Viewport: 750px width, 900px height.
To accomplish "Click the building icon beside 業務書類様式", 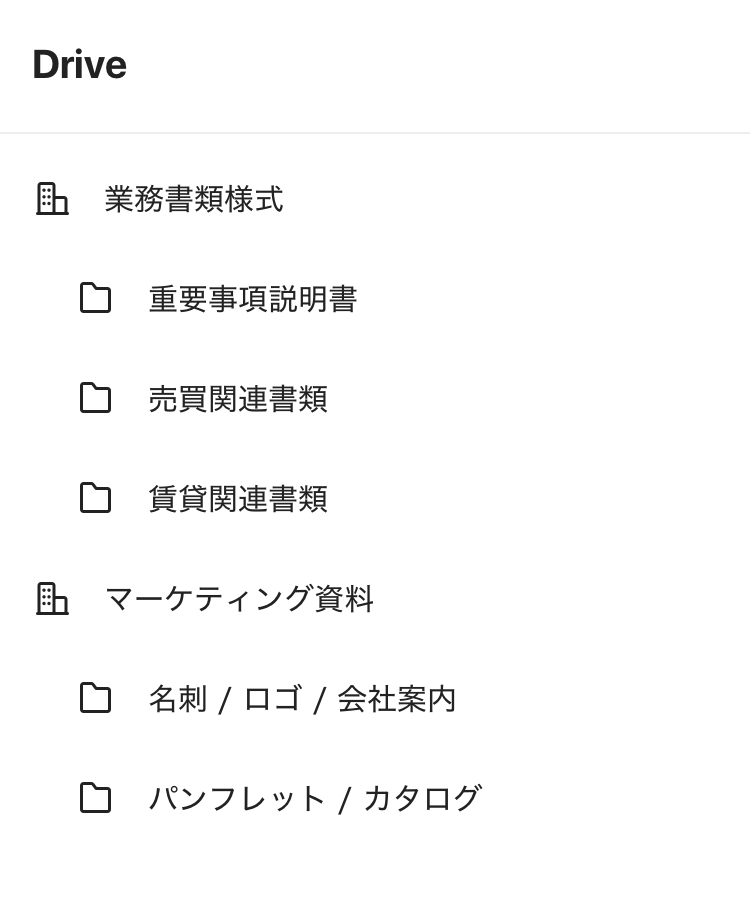I will pos(52,199).
